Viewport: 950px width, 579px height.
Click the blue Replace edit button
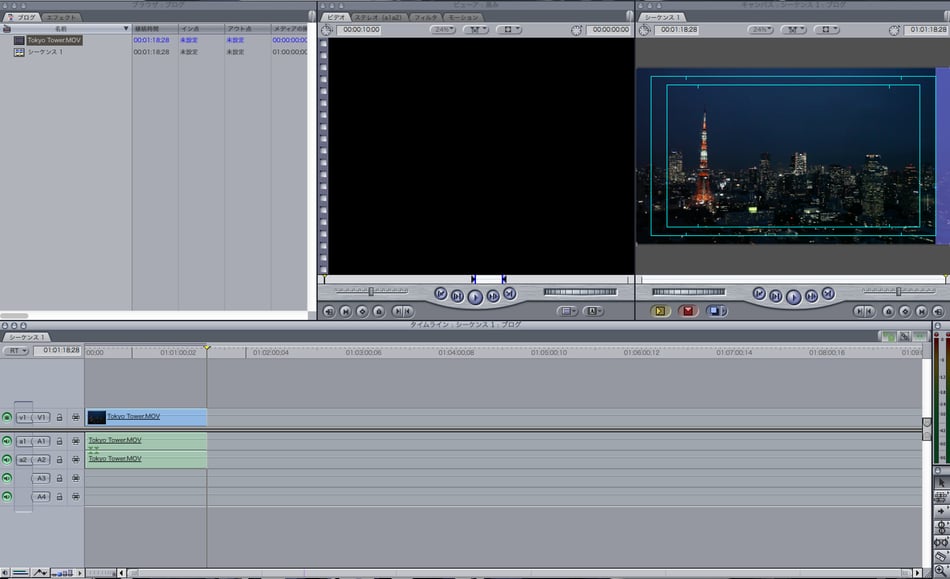[x=716, y=311]
